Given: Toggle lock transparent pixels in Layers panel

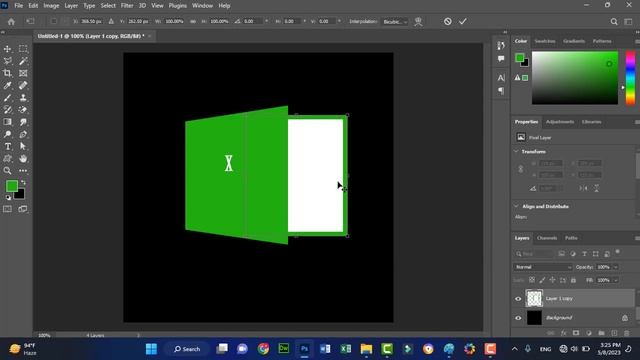Looking at the screenshot, I should pyautogui.click(x=532, y=280).
